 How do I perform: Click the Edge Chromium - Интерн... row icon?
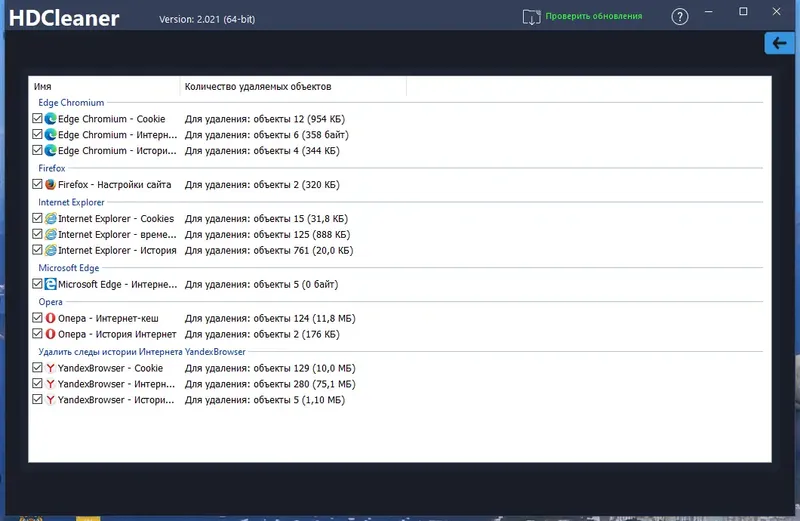pyautogui.click(x=50, y=135)
